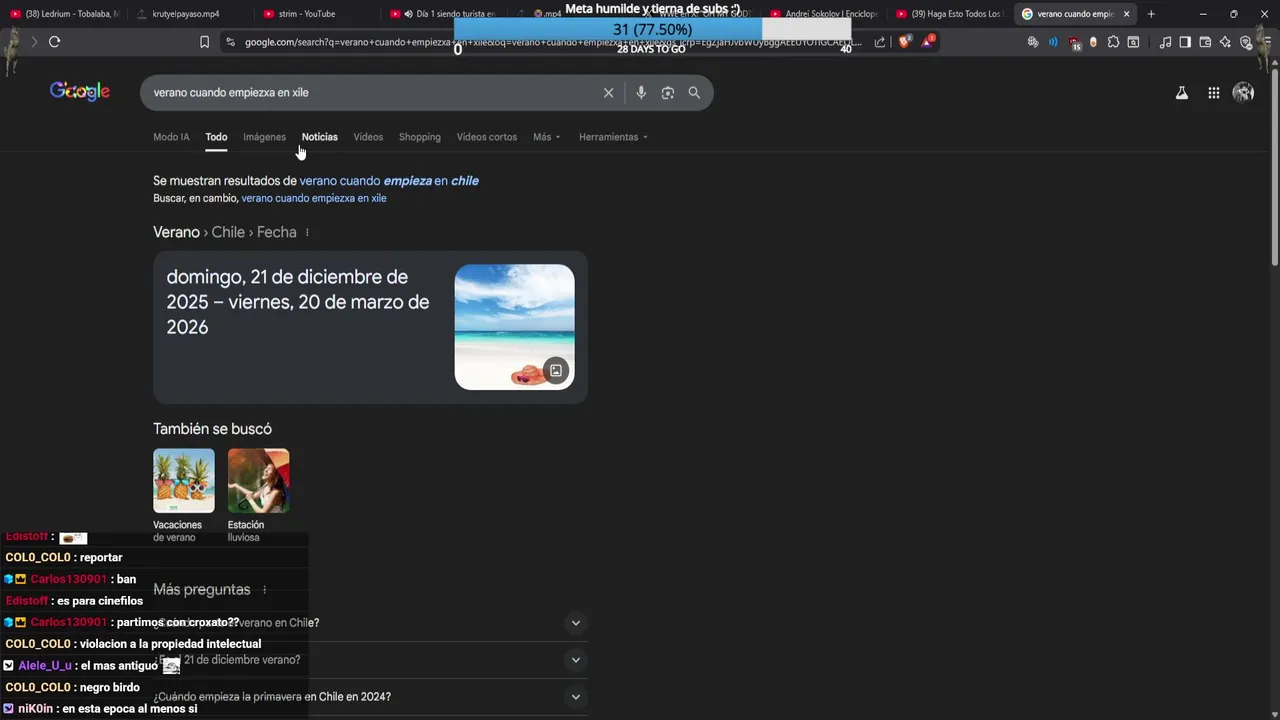The width and height of the screenshot is (1280, 720).
Task: Open the music note media control icon
Action: [x=1165, y=42]
